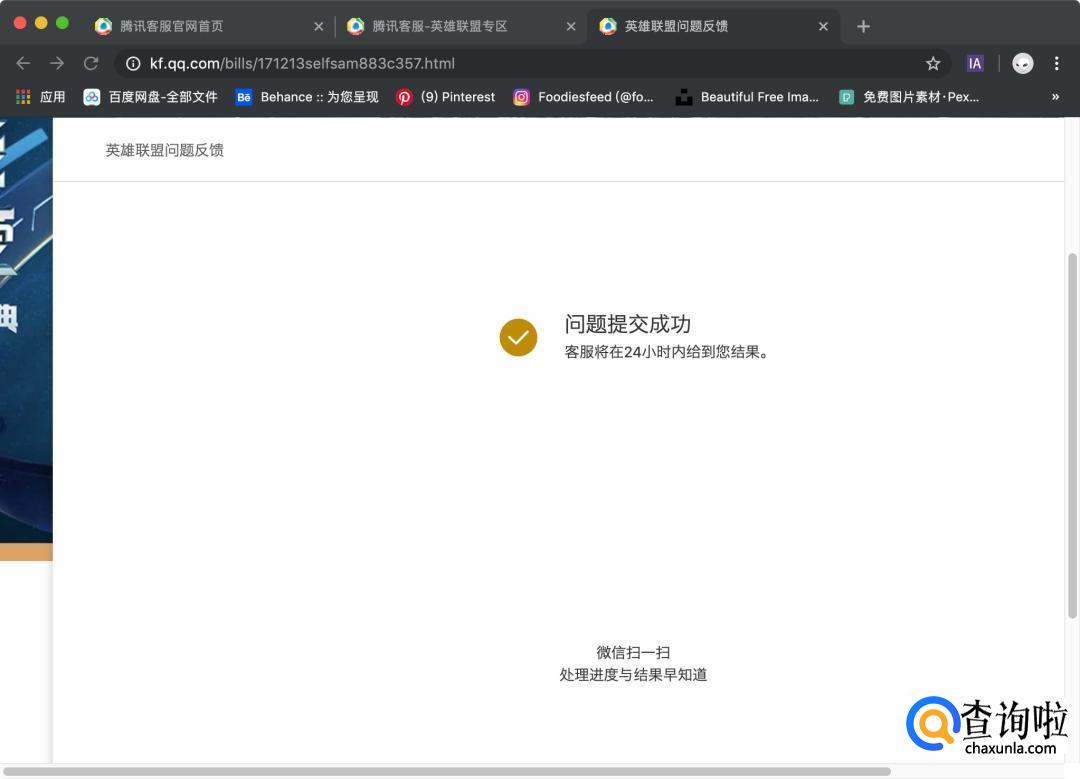Image resolution: width=1080 pixels, height=779 pixels.
Task: Close the 腾讯客服官网首页 tab
Action: (x=318, y=26)
